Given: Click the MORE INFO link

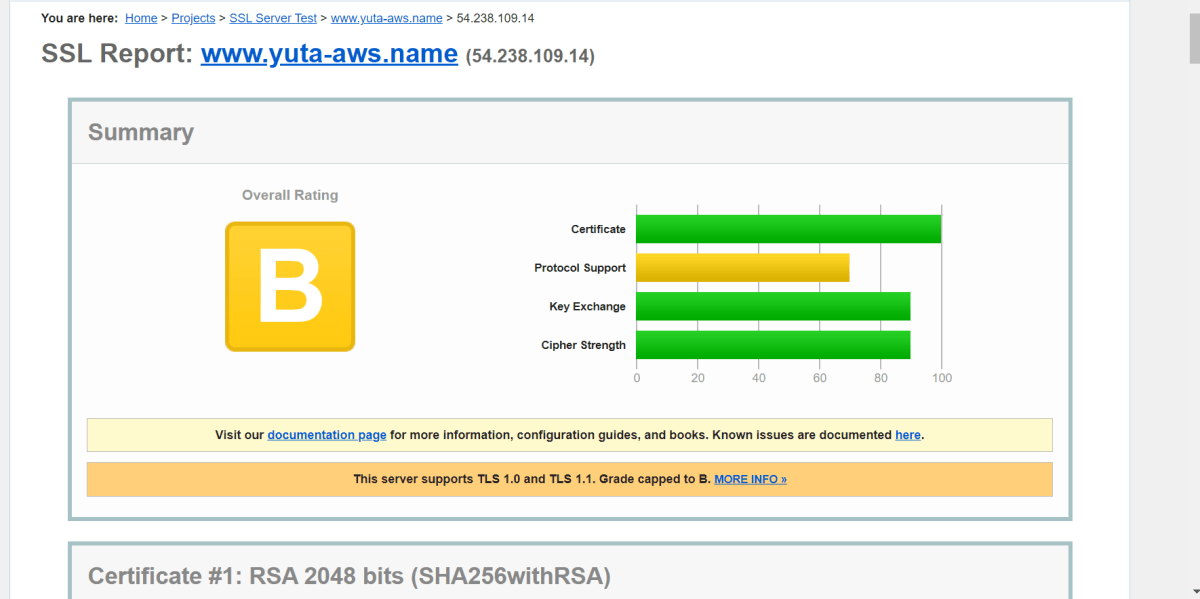Looking at the screenshot, I should point(750,479).
